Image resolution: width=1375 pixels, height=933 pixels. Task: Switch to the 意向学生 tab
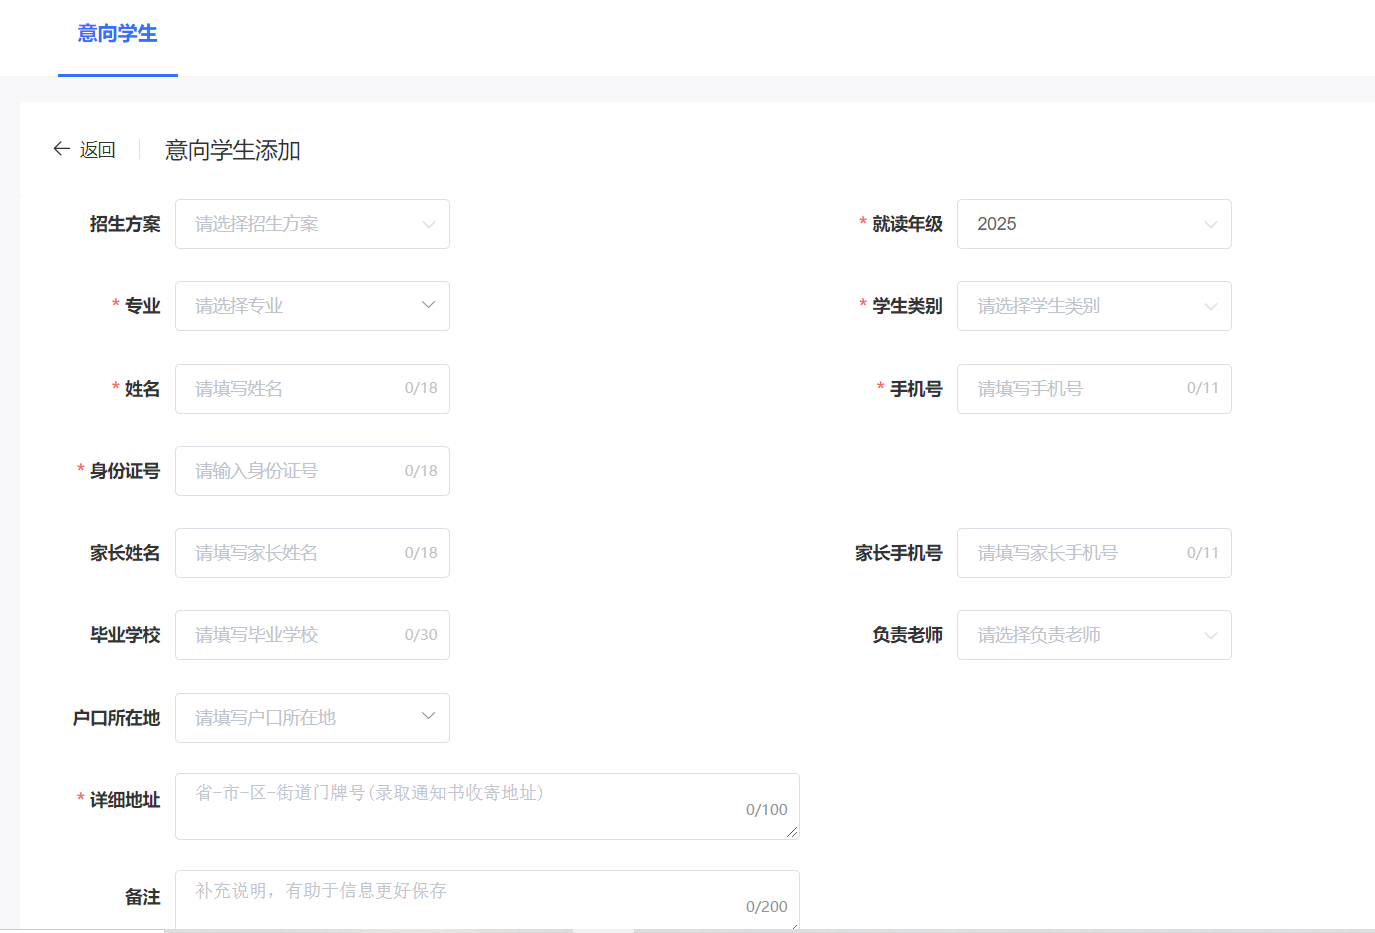point(117,31)
